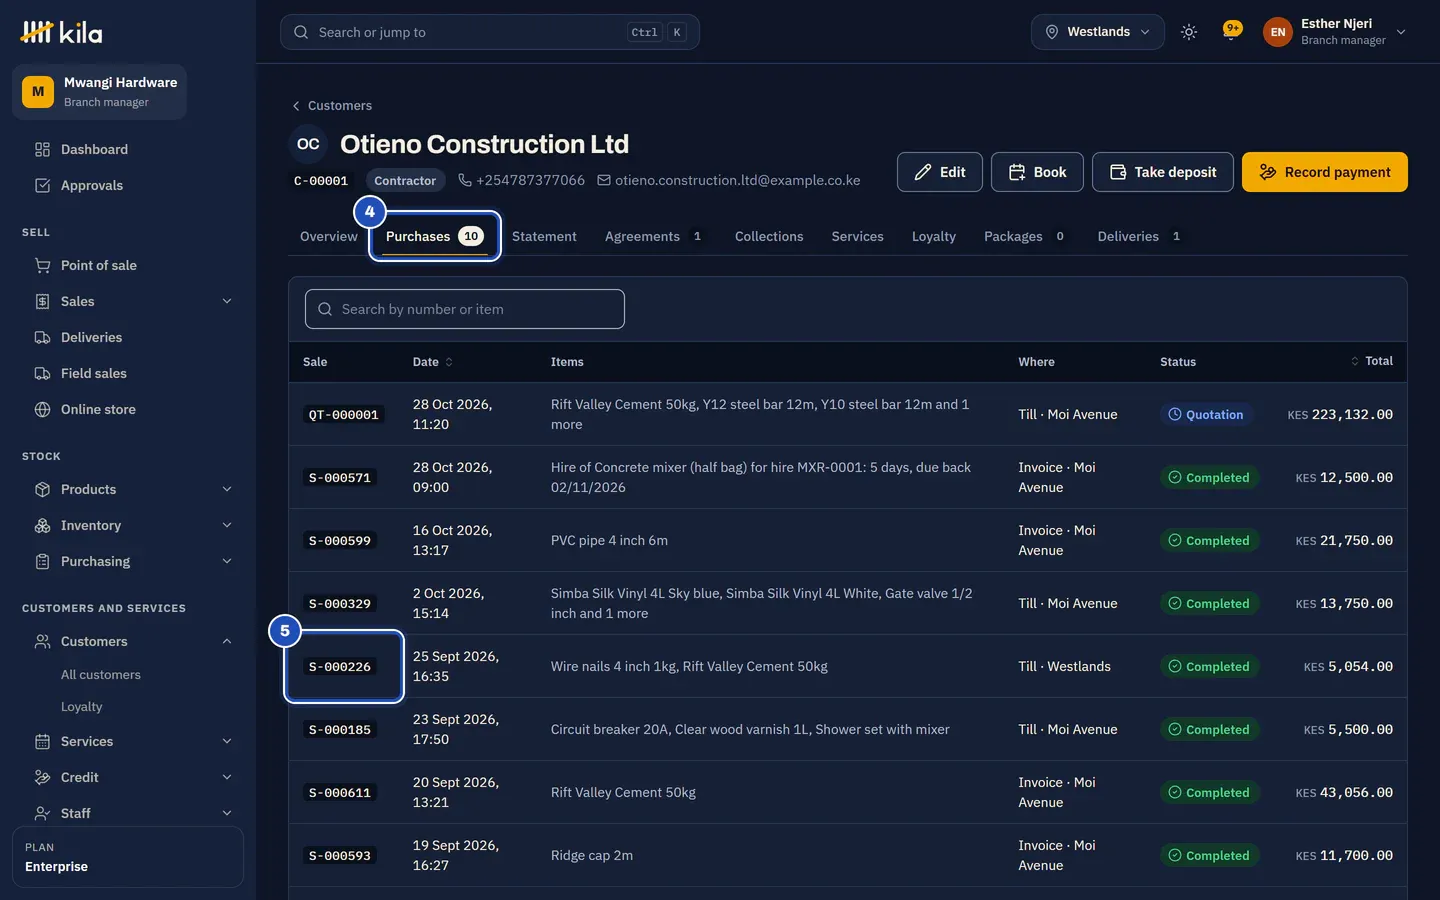
Task: Click the Edit button
Action: coord(940,172)
